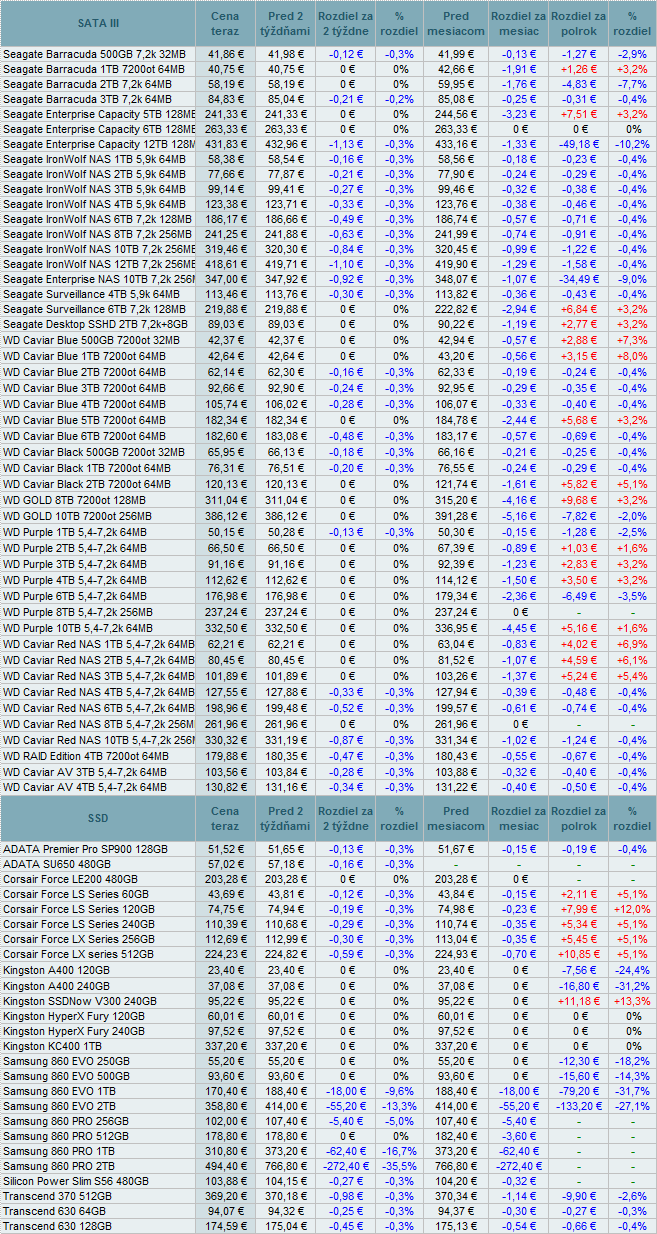Click the 84,83 € price of Barracuda 3TB

225,99
